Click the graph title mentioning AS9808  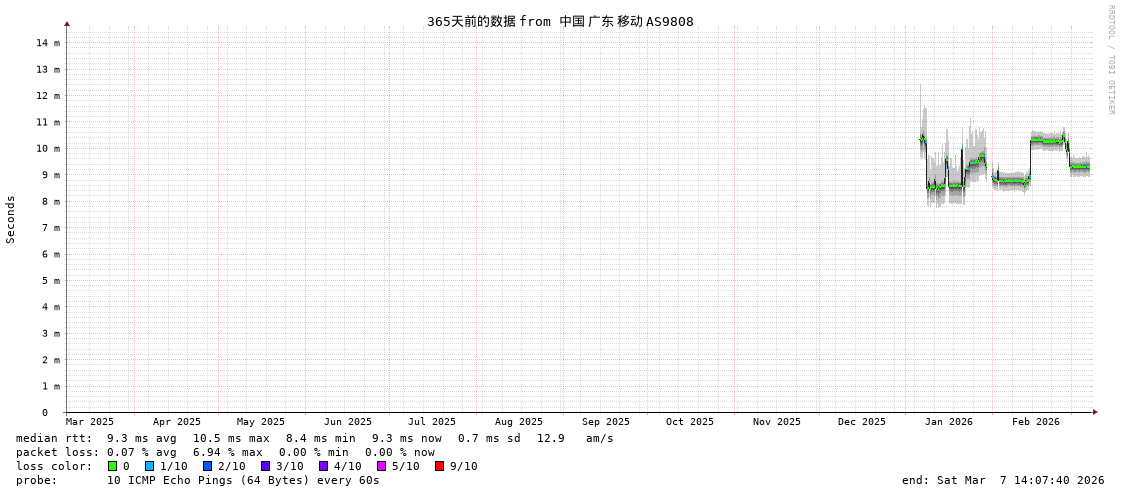pos(560,21)
